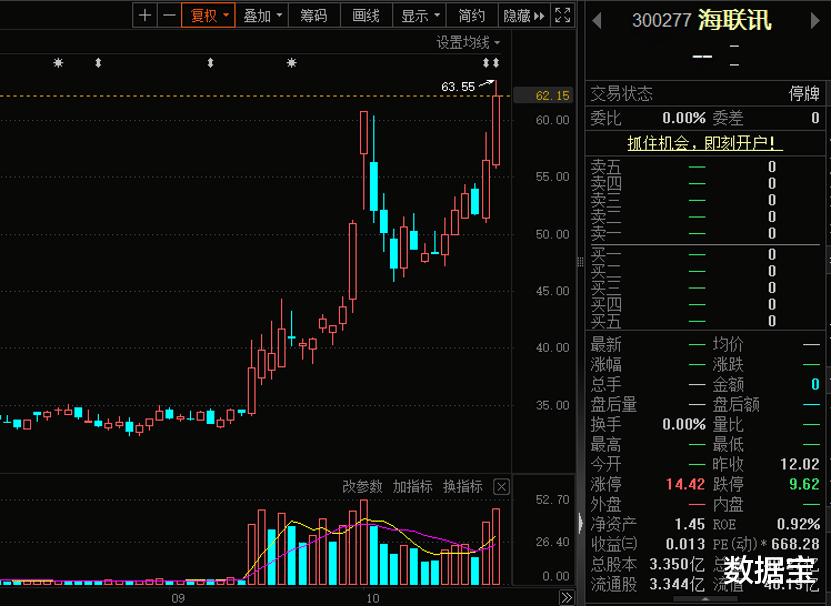Click the 收益 value 0.013
Viewport: 832px width, 606px height.
(685, 544)
